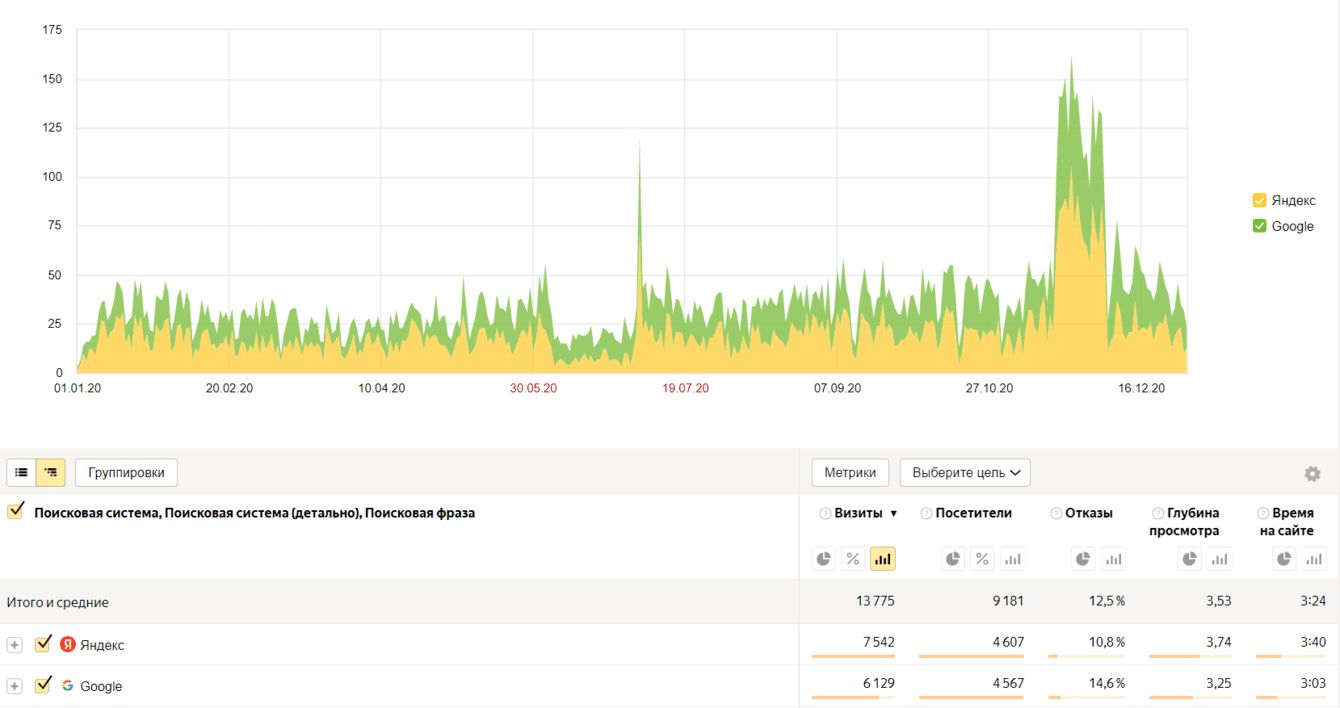Click the Google logo icon in table
The width and height of the screenshot is (1340, 708).
pyautogui.click(x=68, y=686)
